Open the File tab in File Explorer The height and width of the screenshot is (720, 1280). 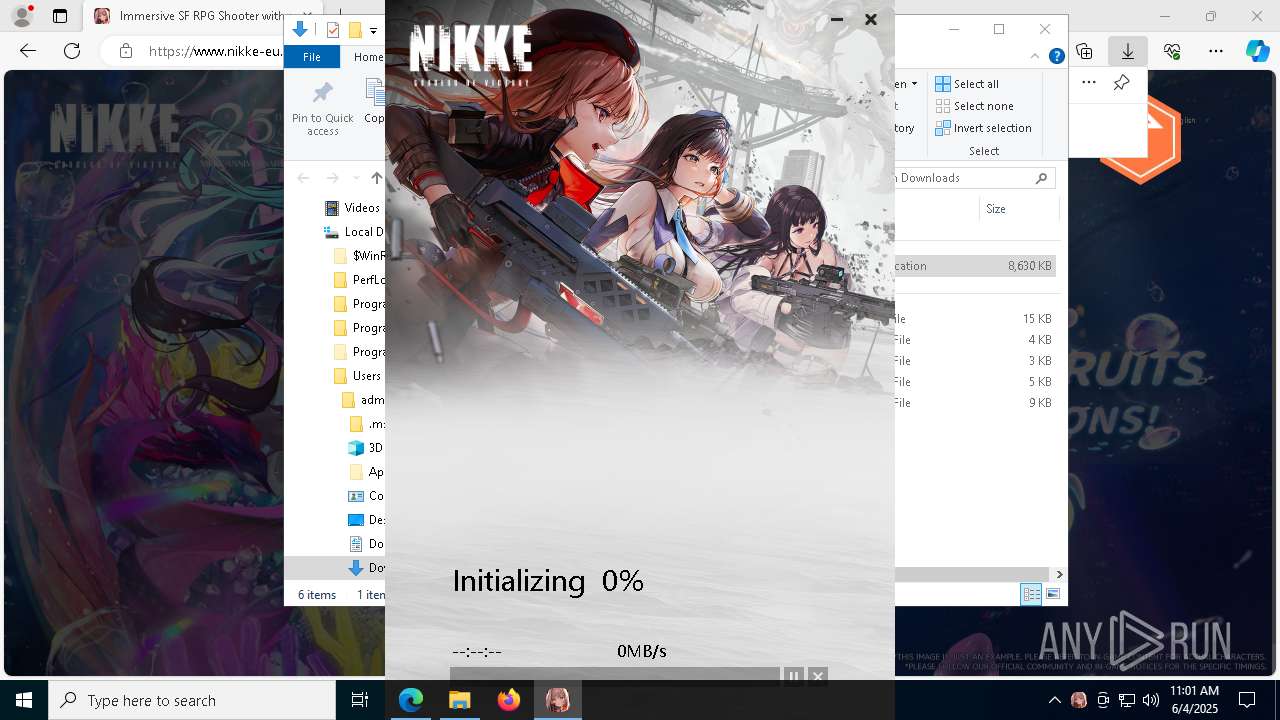[312, 57]
